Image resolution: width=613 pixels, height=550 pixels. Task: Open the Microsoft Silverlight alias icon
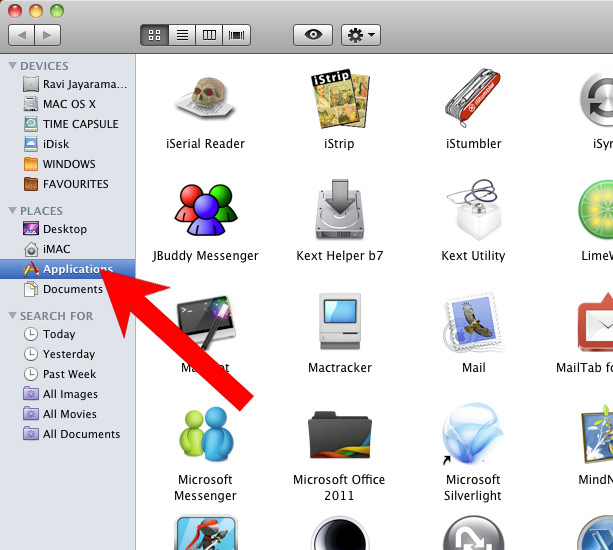pos(473,434)
